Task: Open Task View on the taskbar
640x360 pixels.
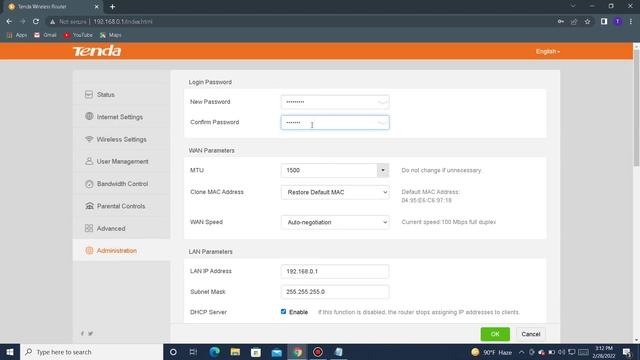Action: (x=193, y=352)
